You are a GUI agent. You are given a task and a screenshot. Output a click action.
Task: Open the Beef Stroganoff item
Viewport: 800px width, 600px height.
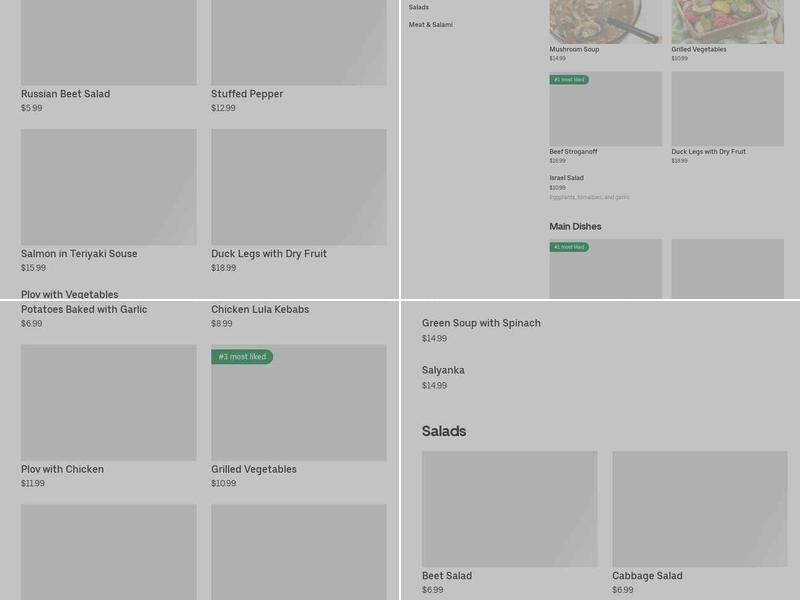[x=573, y=152]
